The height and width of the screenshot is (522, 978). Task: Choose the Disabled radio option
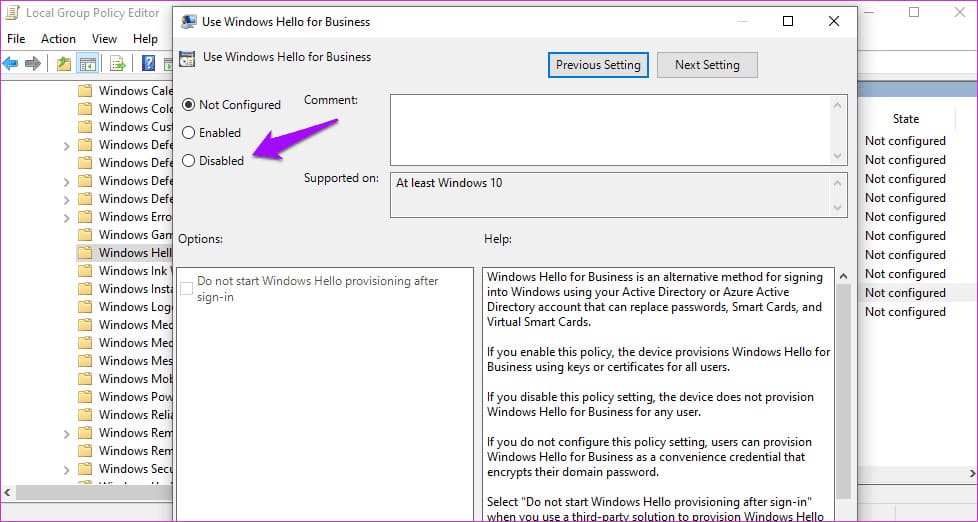click(189, 161)
